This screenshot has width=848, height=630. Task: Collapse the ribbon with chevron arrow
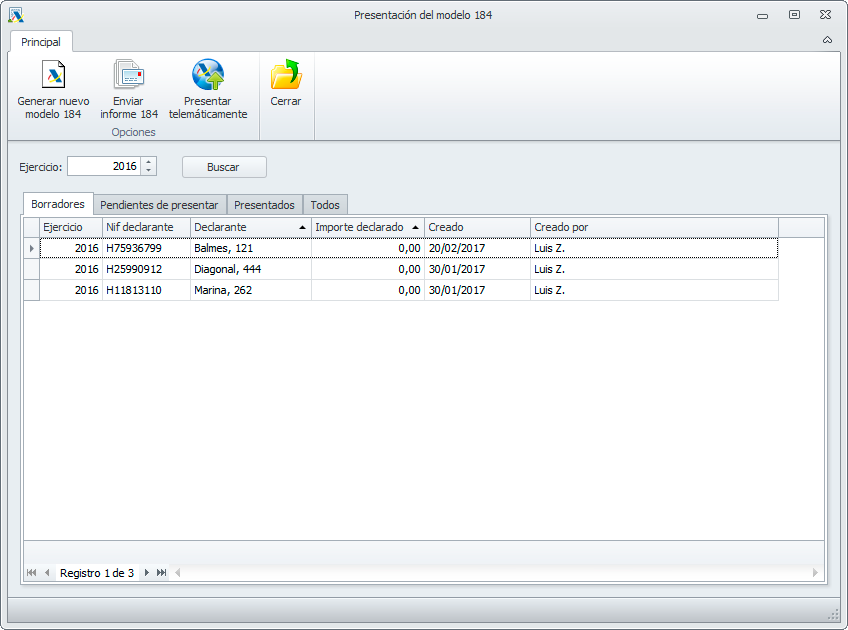click(x=827, y=40)
